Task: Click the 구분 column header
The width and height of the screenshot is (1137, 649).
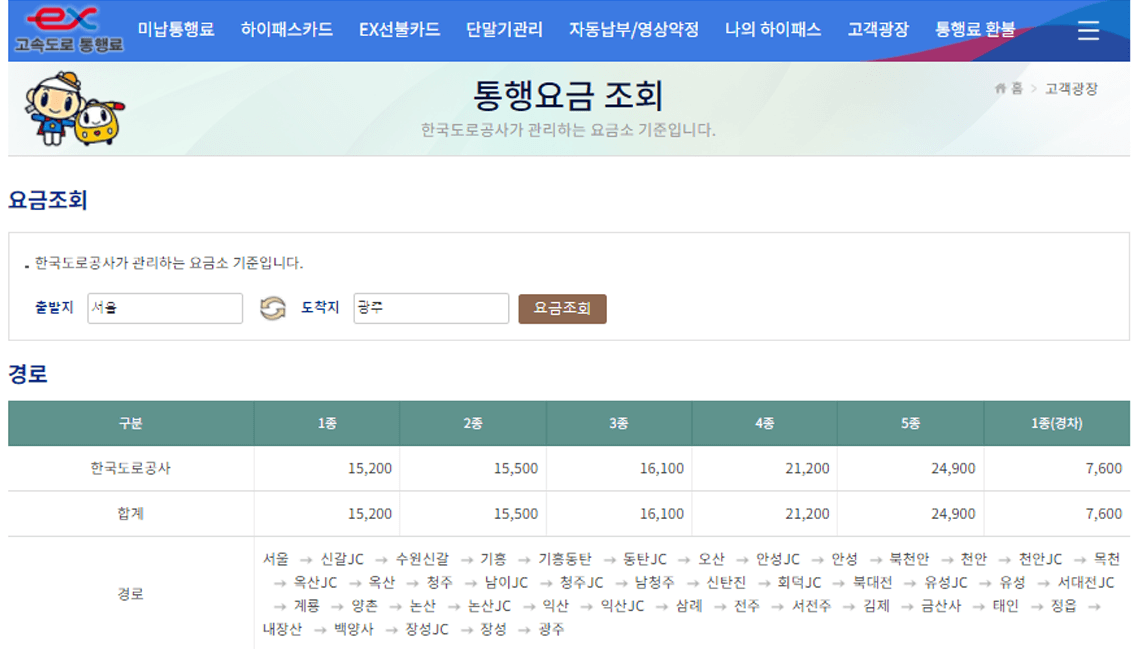Action: tap(131, 423)
